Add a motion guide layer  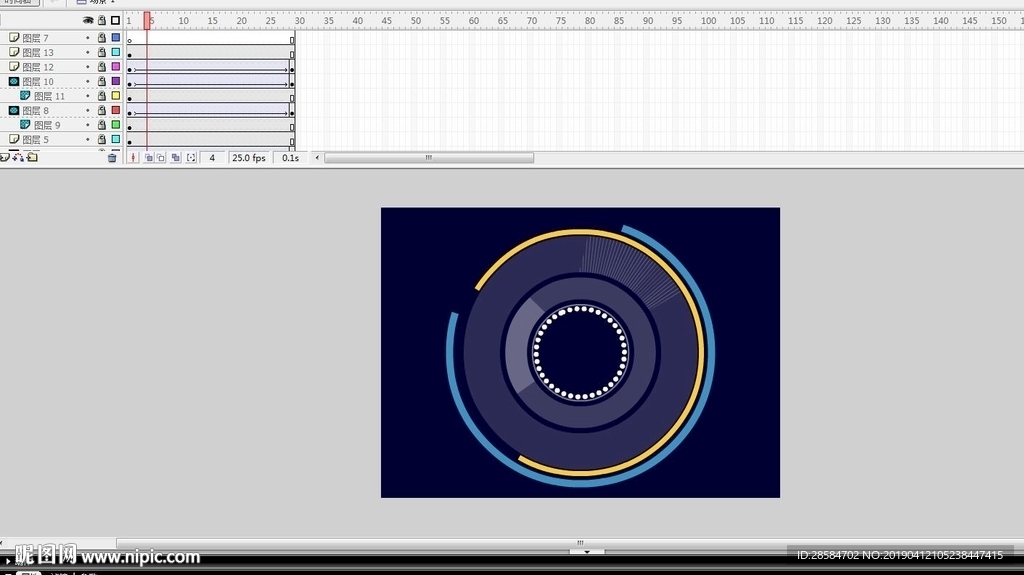pos(18,157)
